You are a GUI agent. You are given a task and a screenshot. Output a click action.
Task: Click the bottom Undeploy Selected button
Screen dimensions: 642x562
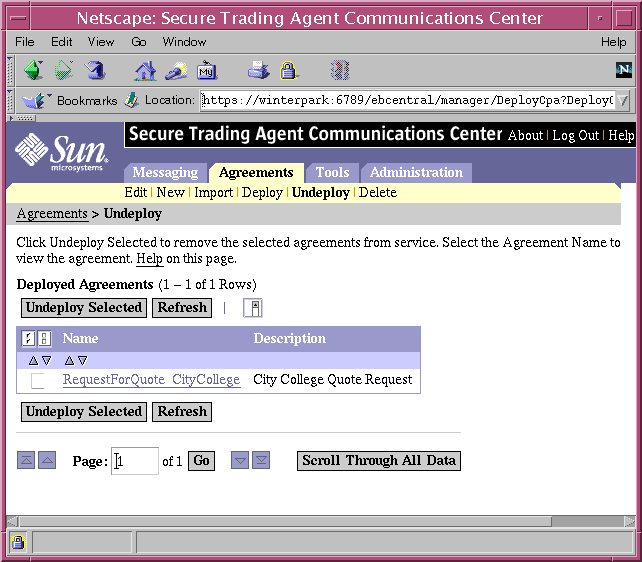pyautogui.click(x=84, y=412)
